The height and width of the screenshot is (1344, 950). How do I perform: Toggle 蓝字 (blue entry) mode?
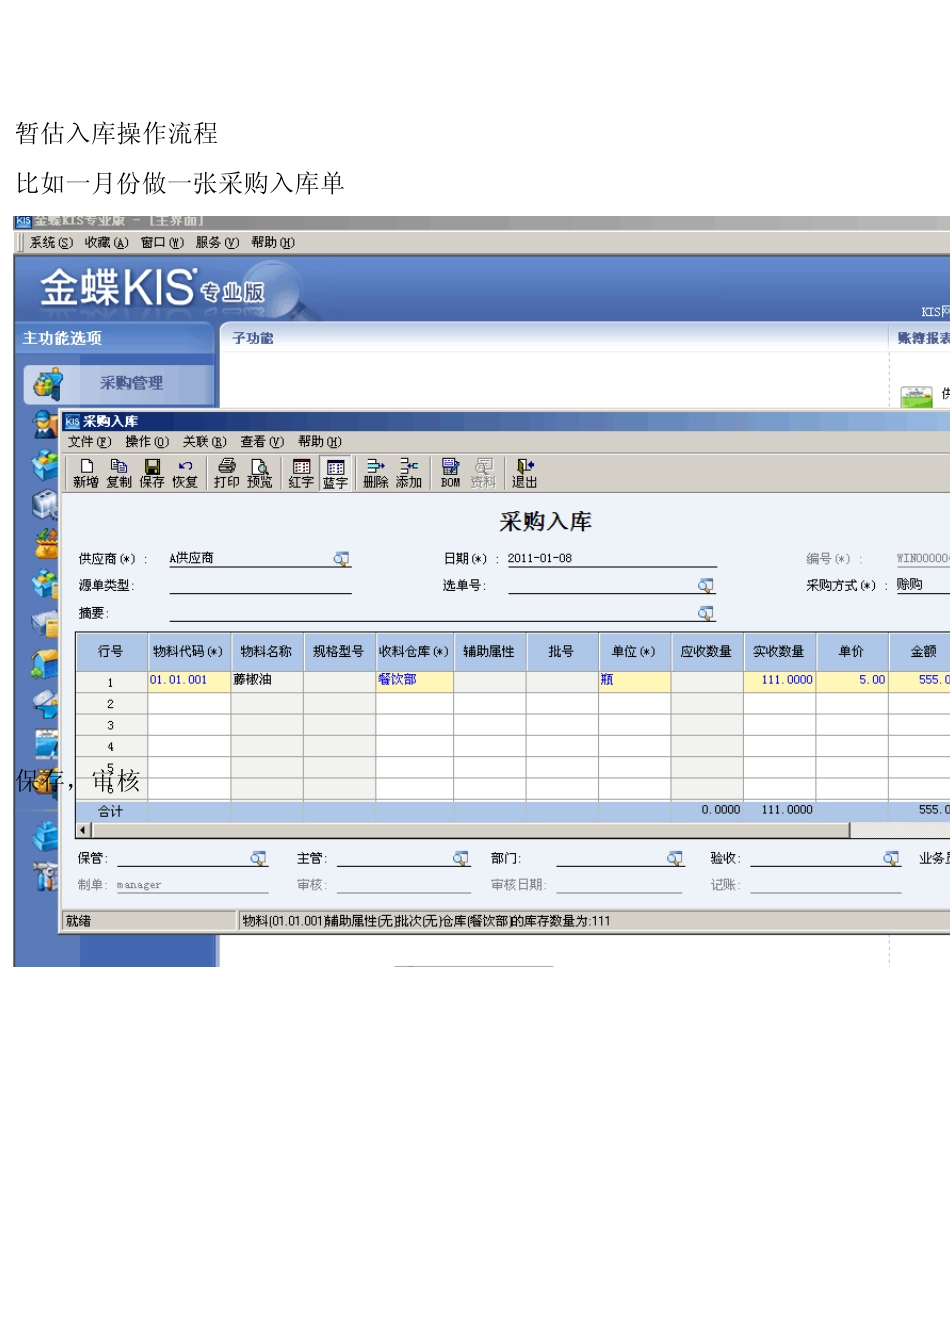(x=335, y=473)
